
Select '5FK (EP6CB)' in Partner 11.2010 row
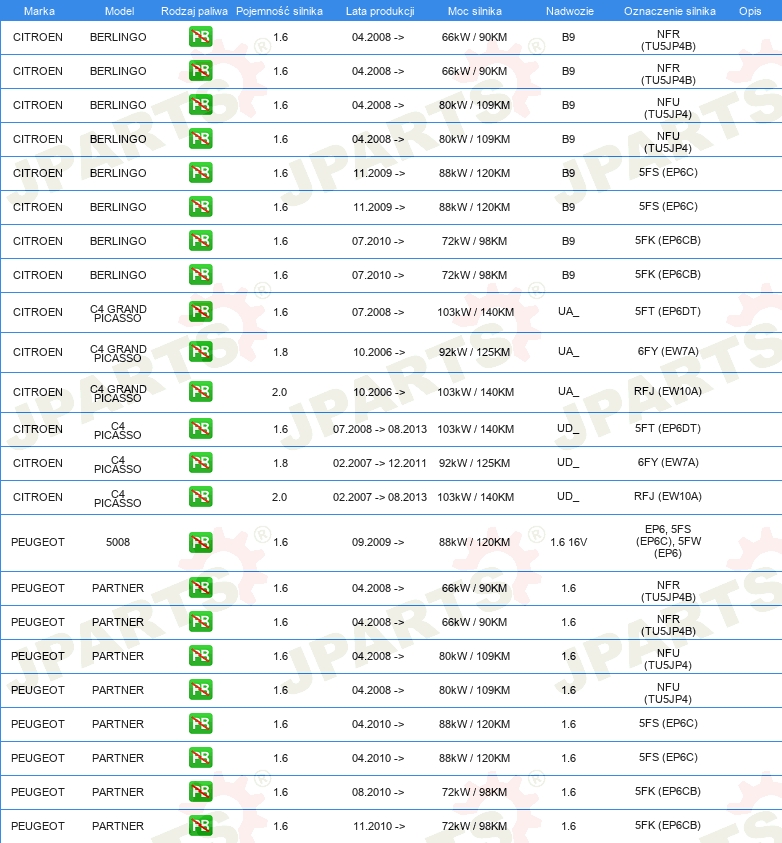668,825
